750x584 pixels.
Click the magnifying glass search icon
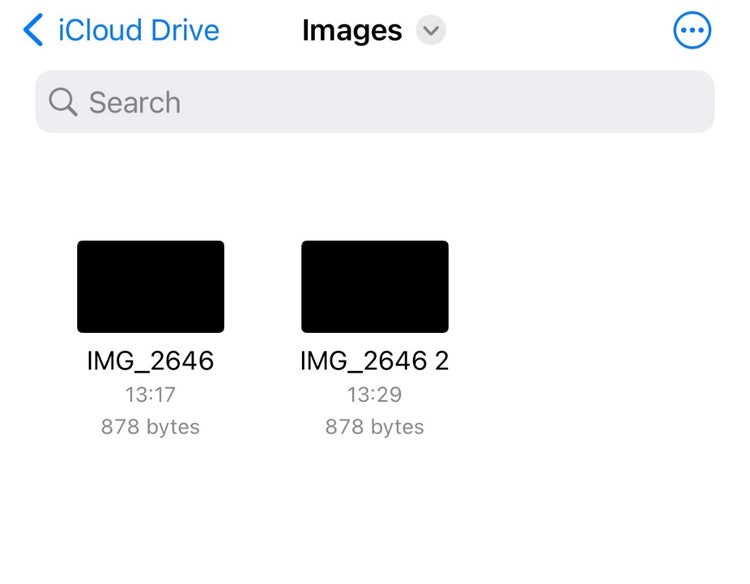(x=63, y=102)
